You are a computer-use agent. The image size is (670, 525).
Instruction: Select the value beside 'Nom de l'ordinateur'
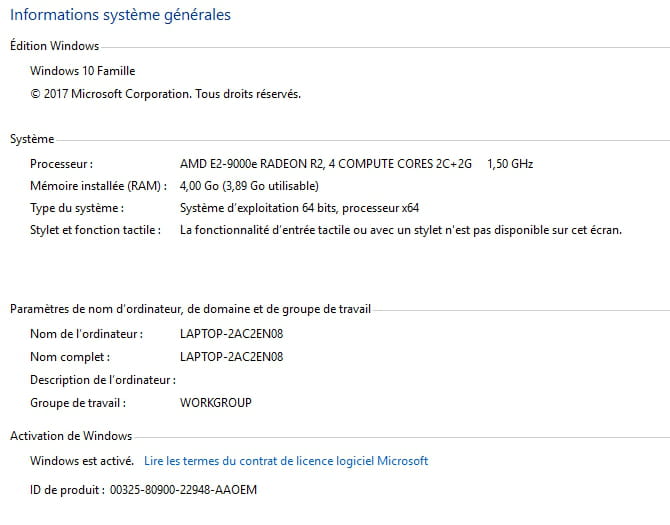tap(231, 333)
